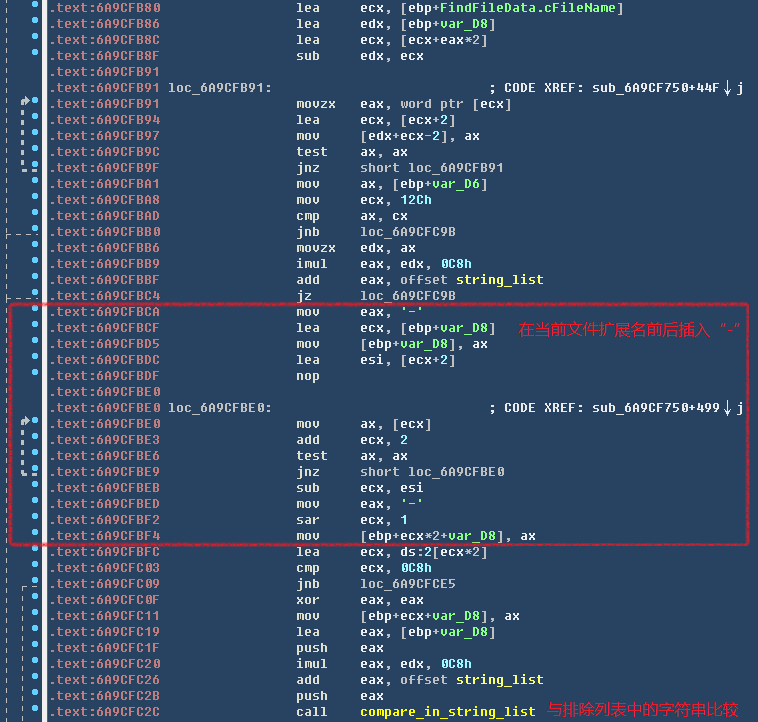
Task: Click operand [edx+ecx-2] on mov line
Action: (x=404, y=136)
